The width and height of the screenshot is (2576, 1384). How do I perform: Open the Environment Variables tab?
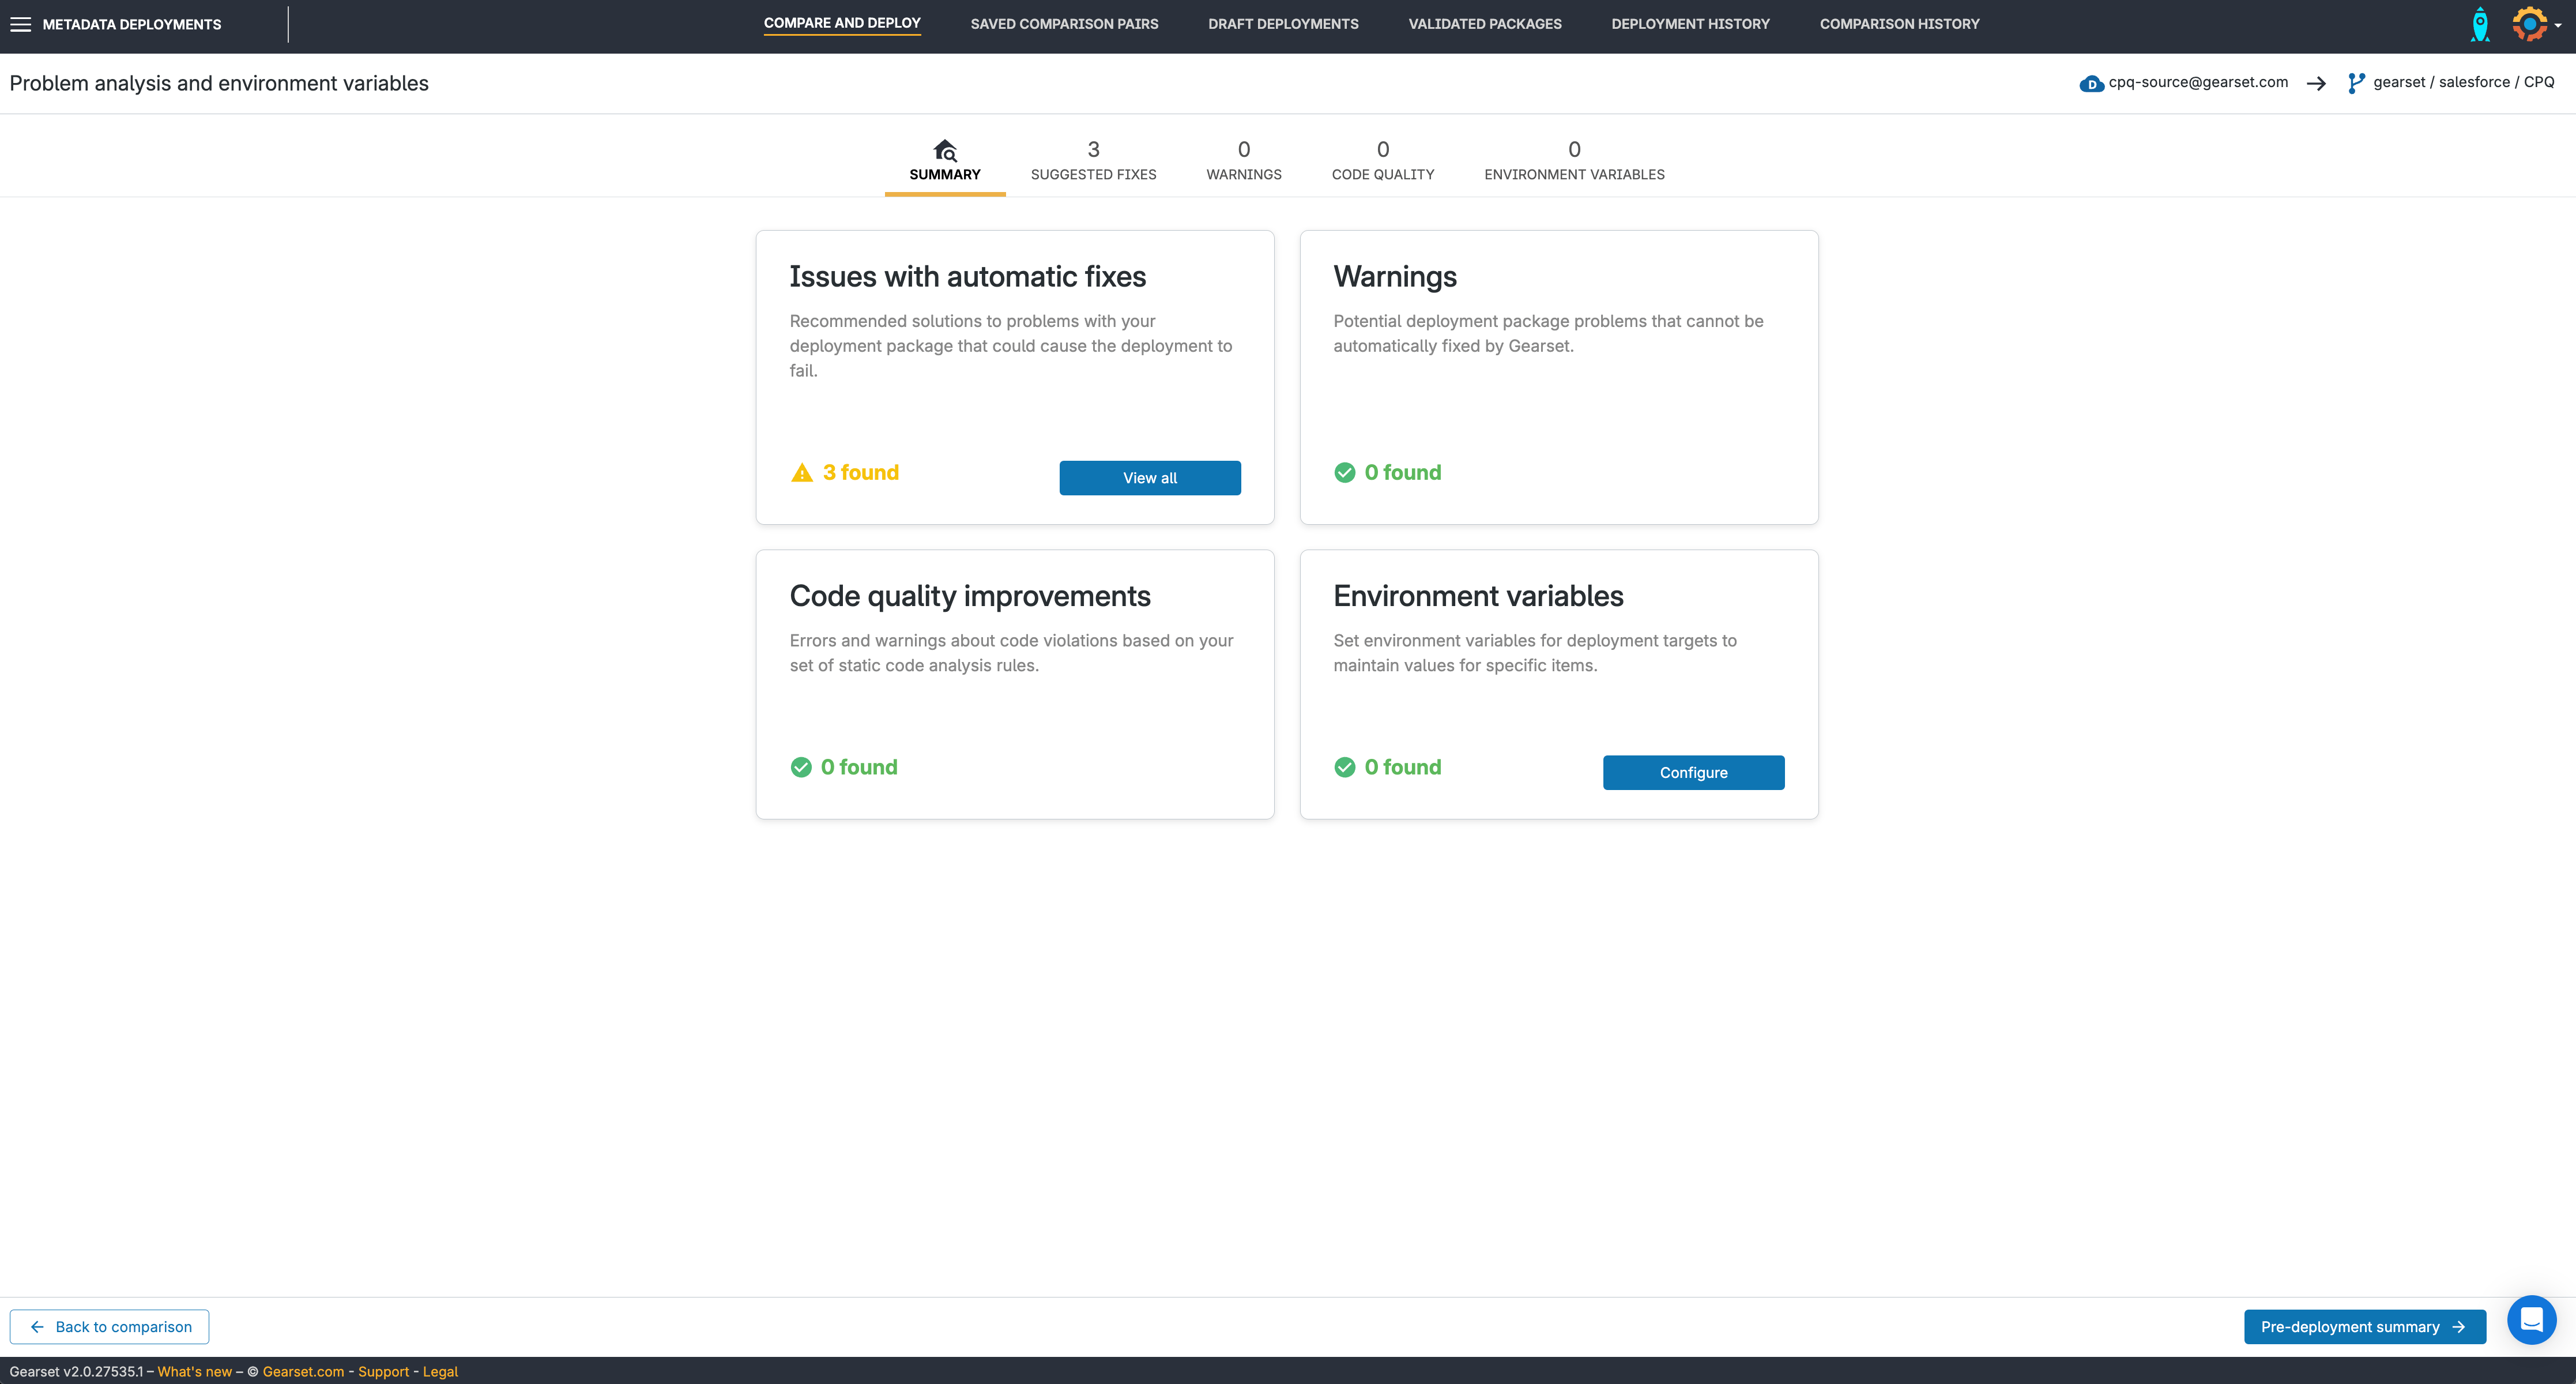(x=1573, y=161)
